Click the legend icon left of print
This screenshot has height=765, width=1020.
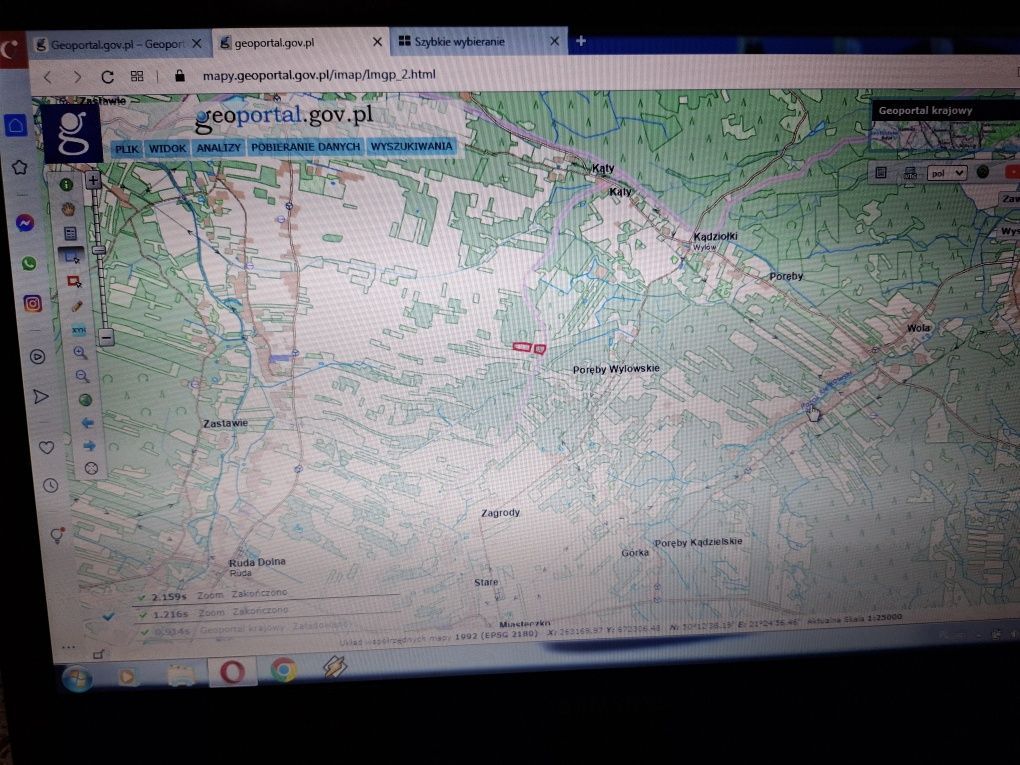[x=881, y=172]
